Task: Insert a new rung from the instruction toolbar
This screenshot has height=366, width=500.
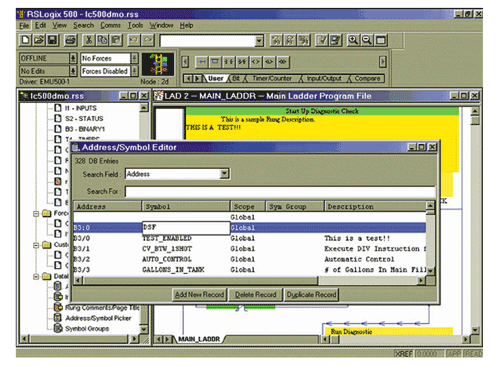Action: [x=202, y=62]
